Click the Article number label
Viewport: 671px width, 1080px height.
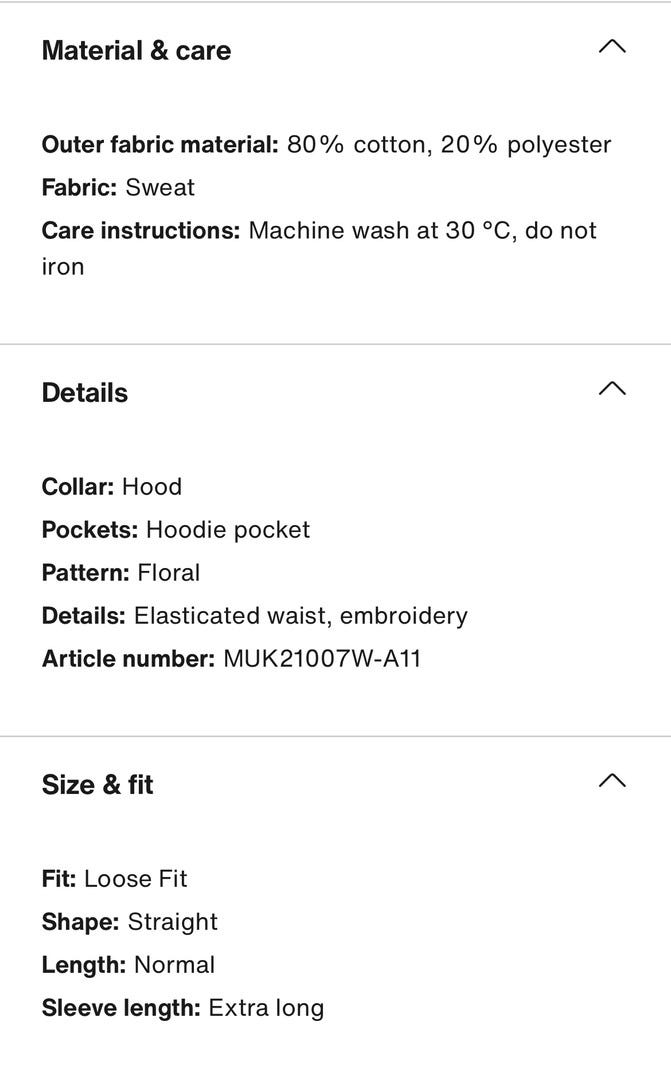pos(128,659)
